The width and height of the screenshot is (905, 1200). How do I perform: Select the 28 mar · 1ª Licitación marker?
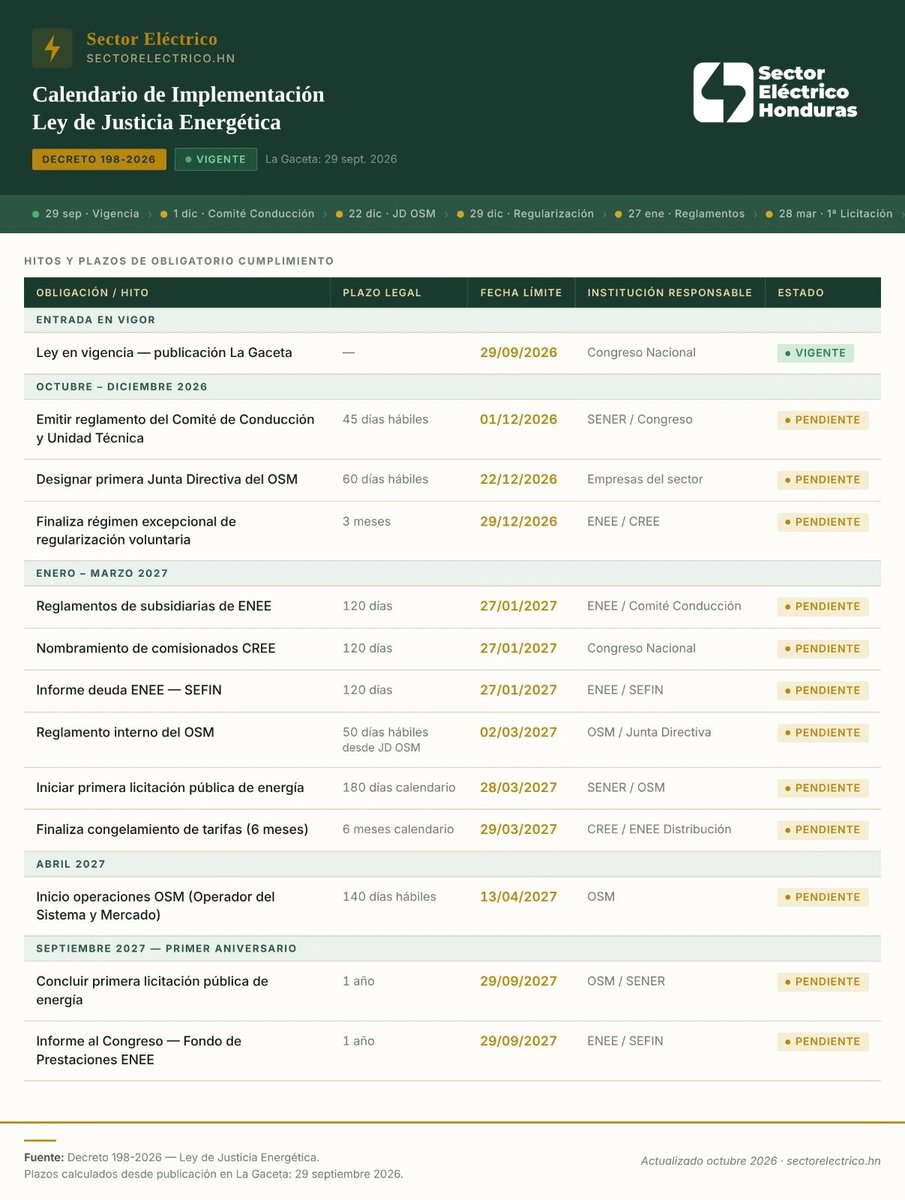click(x=829, y=214)
